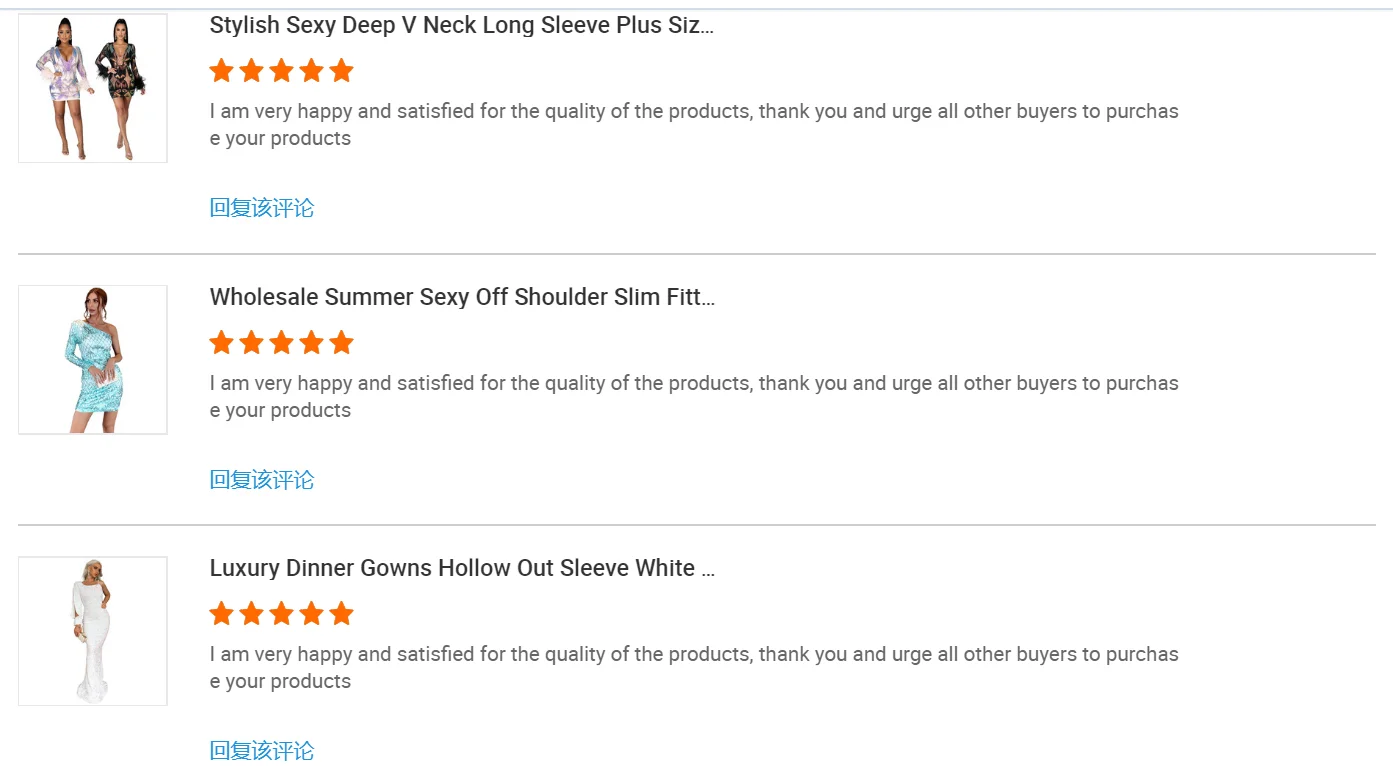Image resolution: width=1393 pixels, height=766 pixels.
Task: Click the fourth star on the Wholesale Summer Off Shoulder review
Action: click(312, 343)
